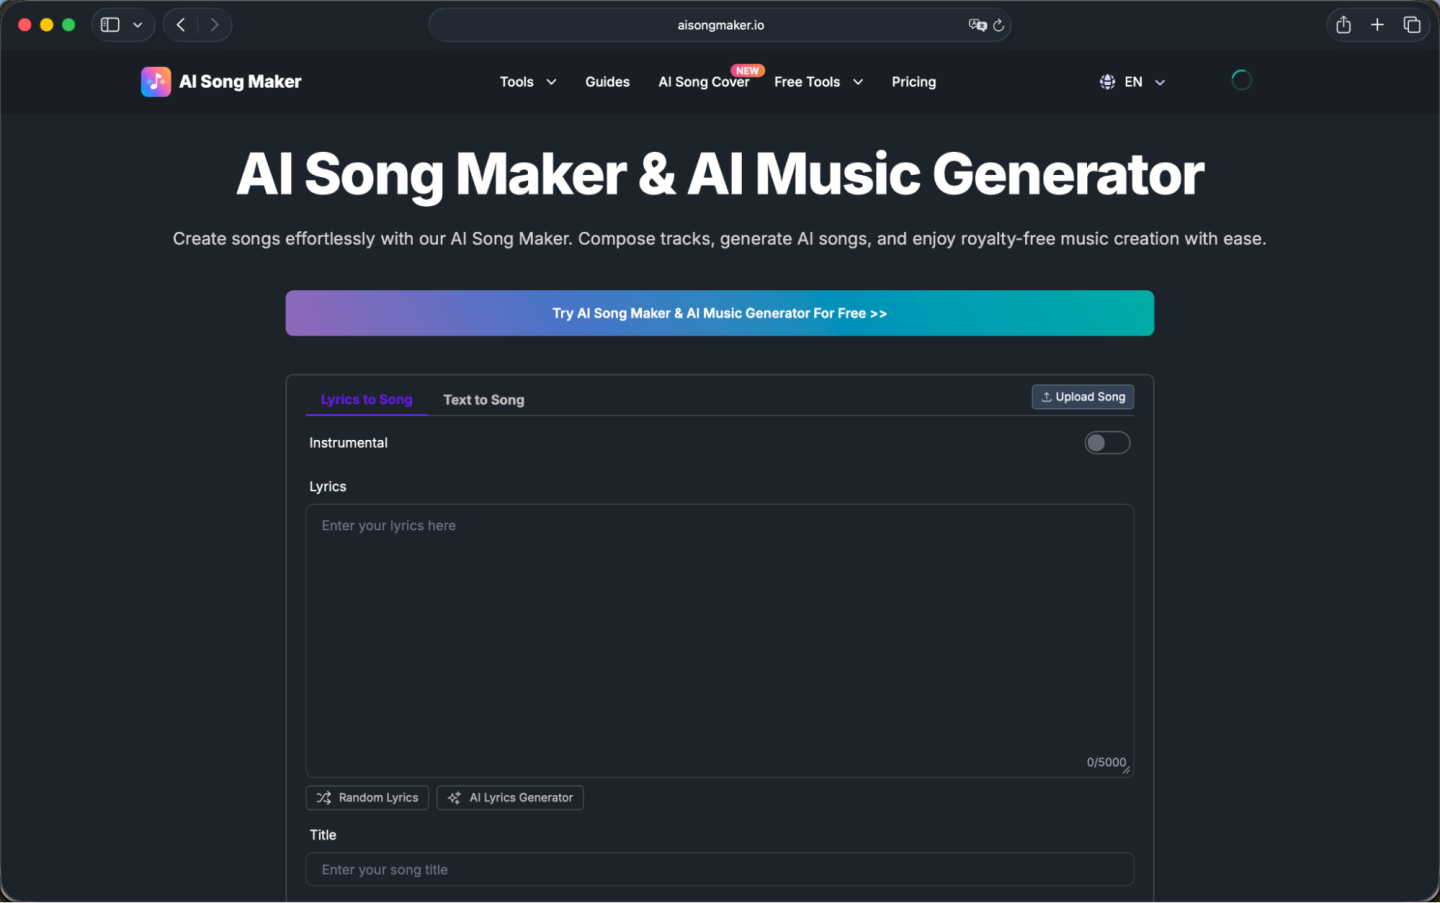
Task: Open the Tools dropdown
Action: point(527,81)
